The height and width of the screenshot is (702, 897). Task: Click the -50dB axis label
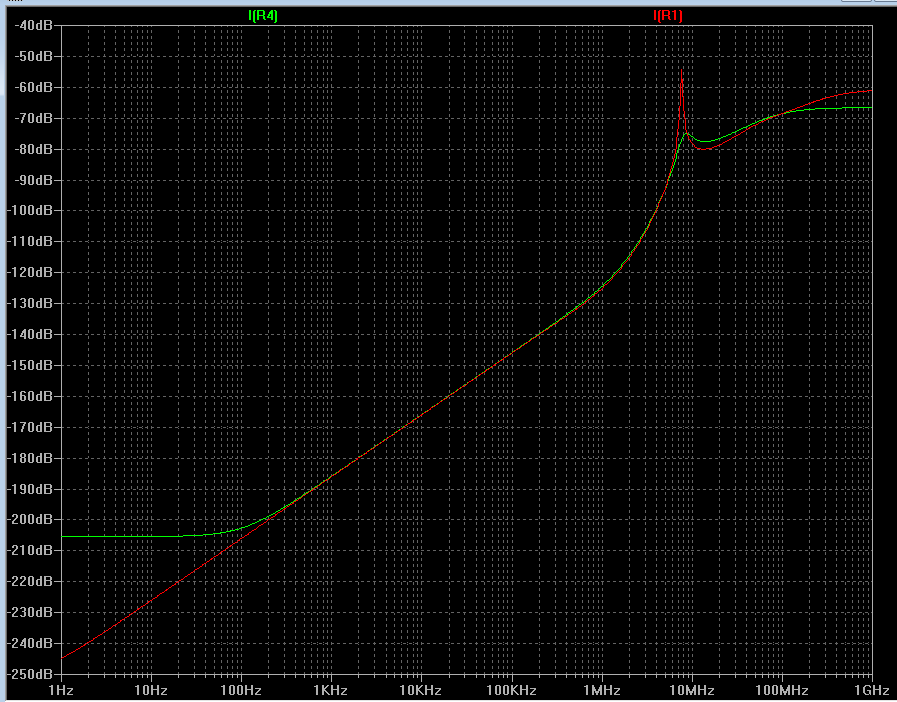32,56
